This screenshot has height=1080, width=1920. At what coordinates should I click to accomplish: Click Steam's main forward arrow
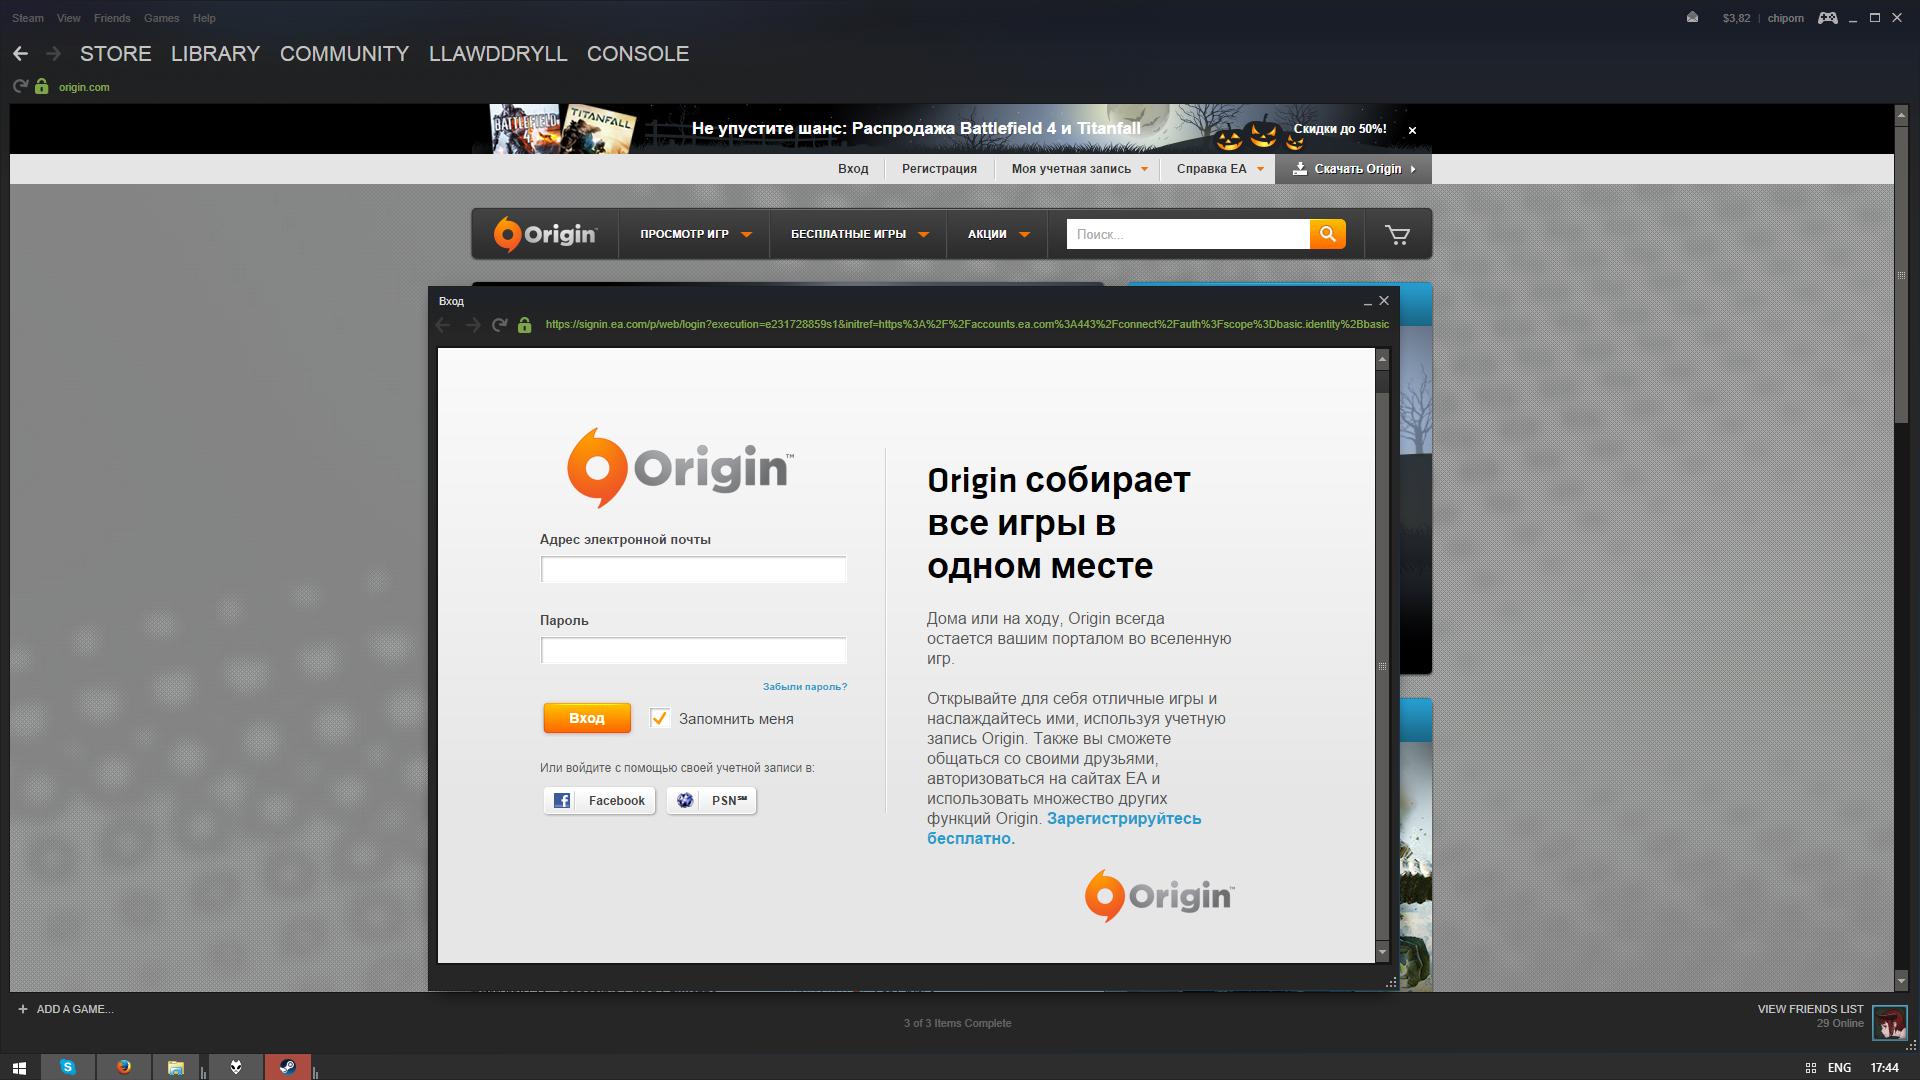[54, 54]
